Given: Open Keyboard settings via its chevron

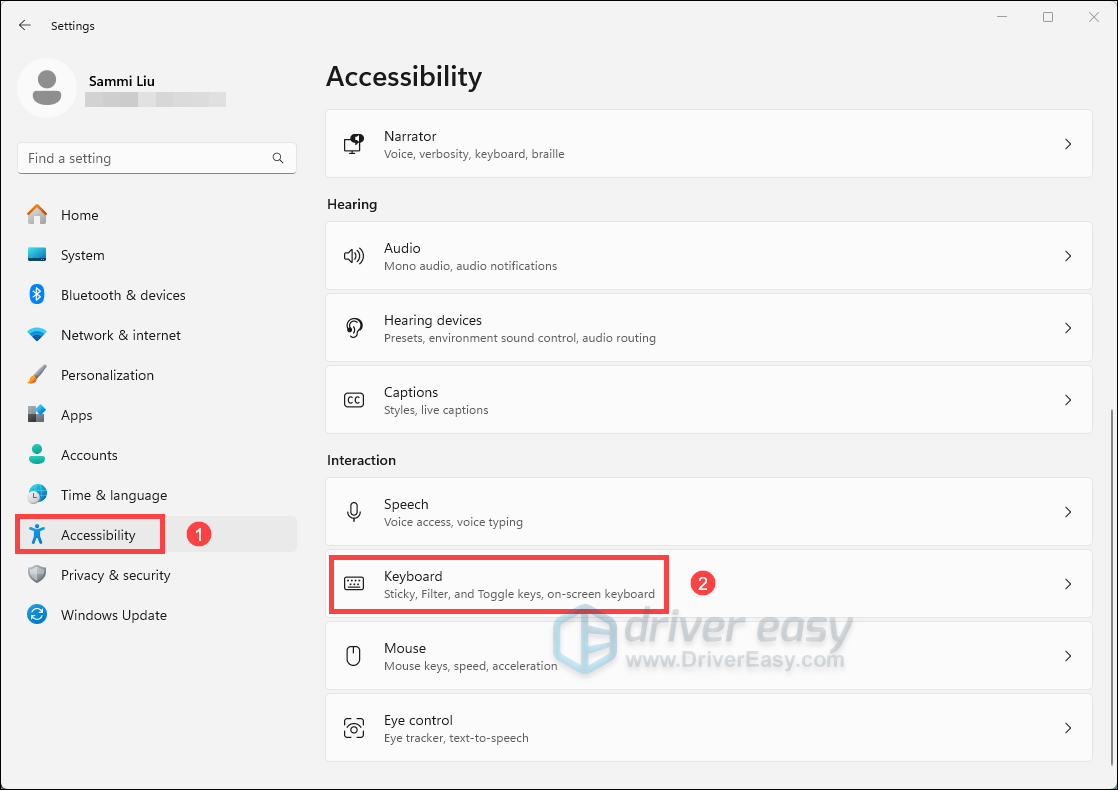Looking at the screenshot, I should 1068,584.
